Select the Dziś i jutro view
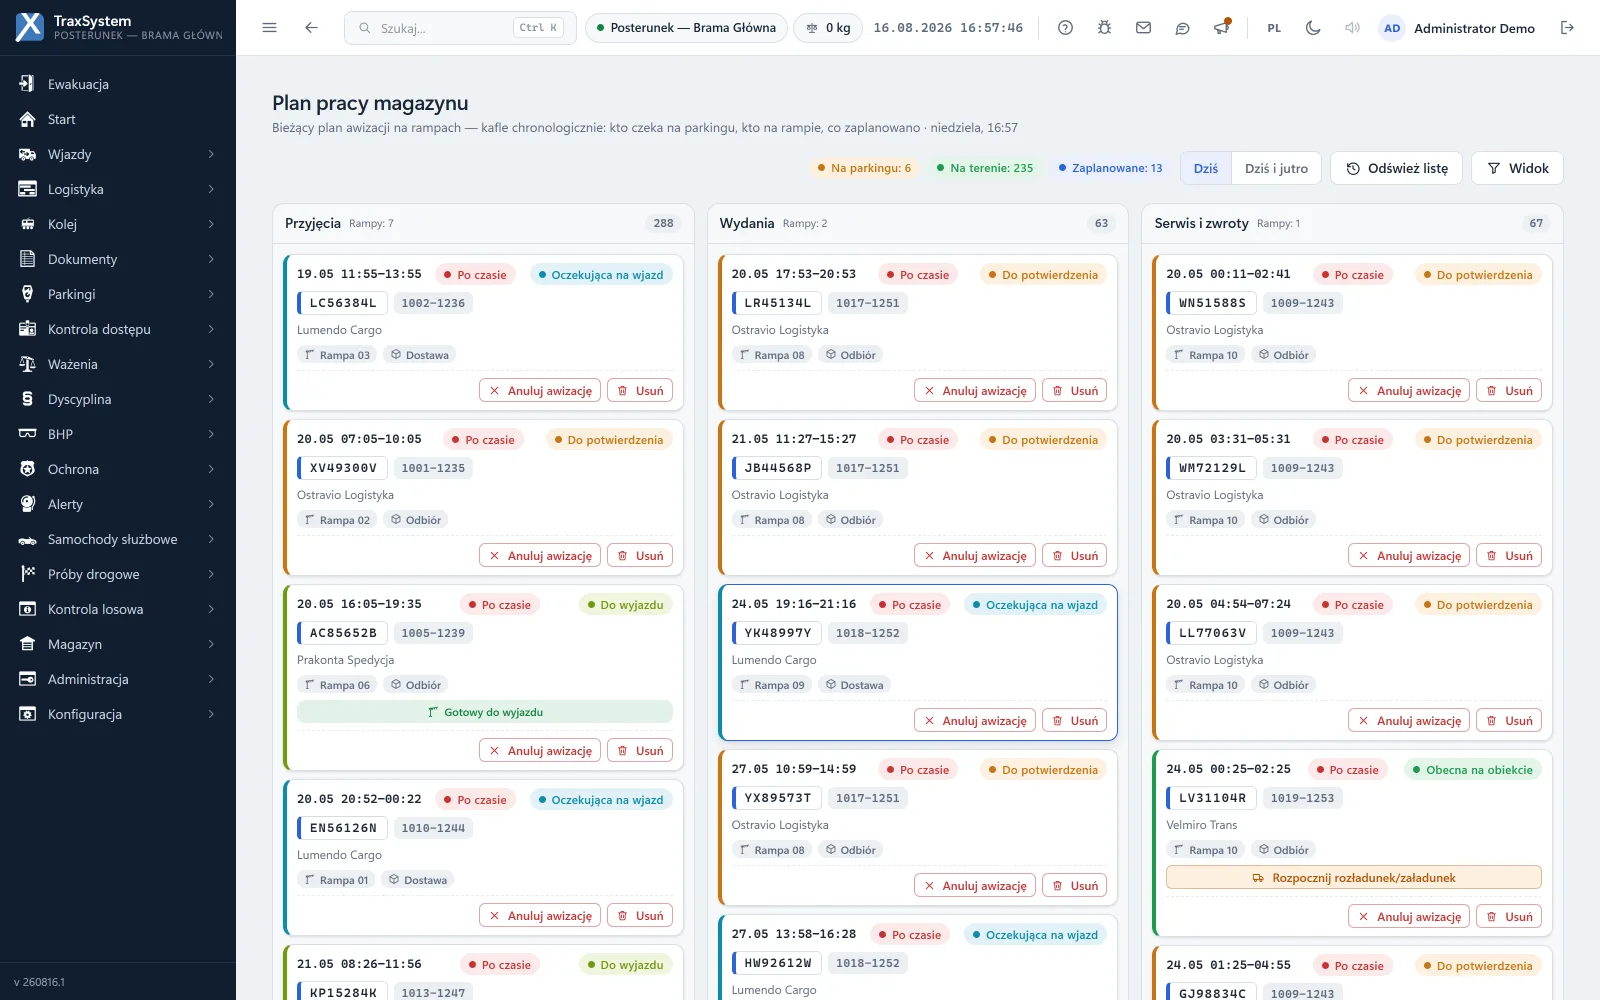The height and width of the screenshot is (1000, 1600). pyautogui.click(x=1276, y=168)
